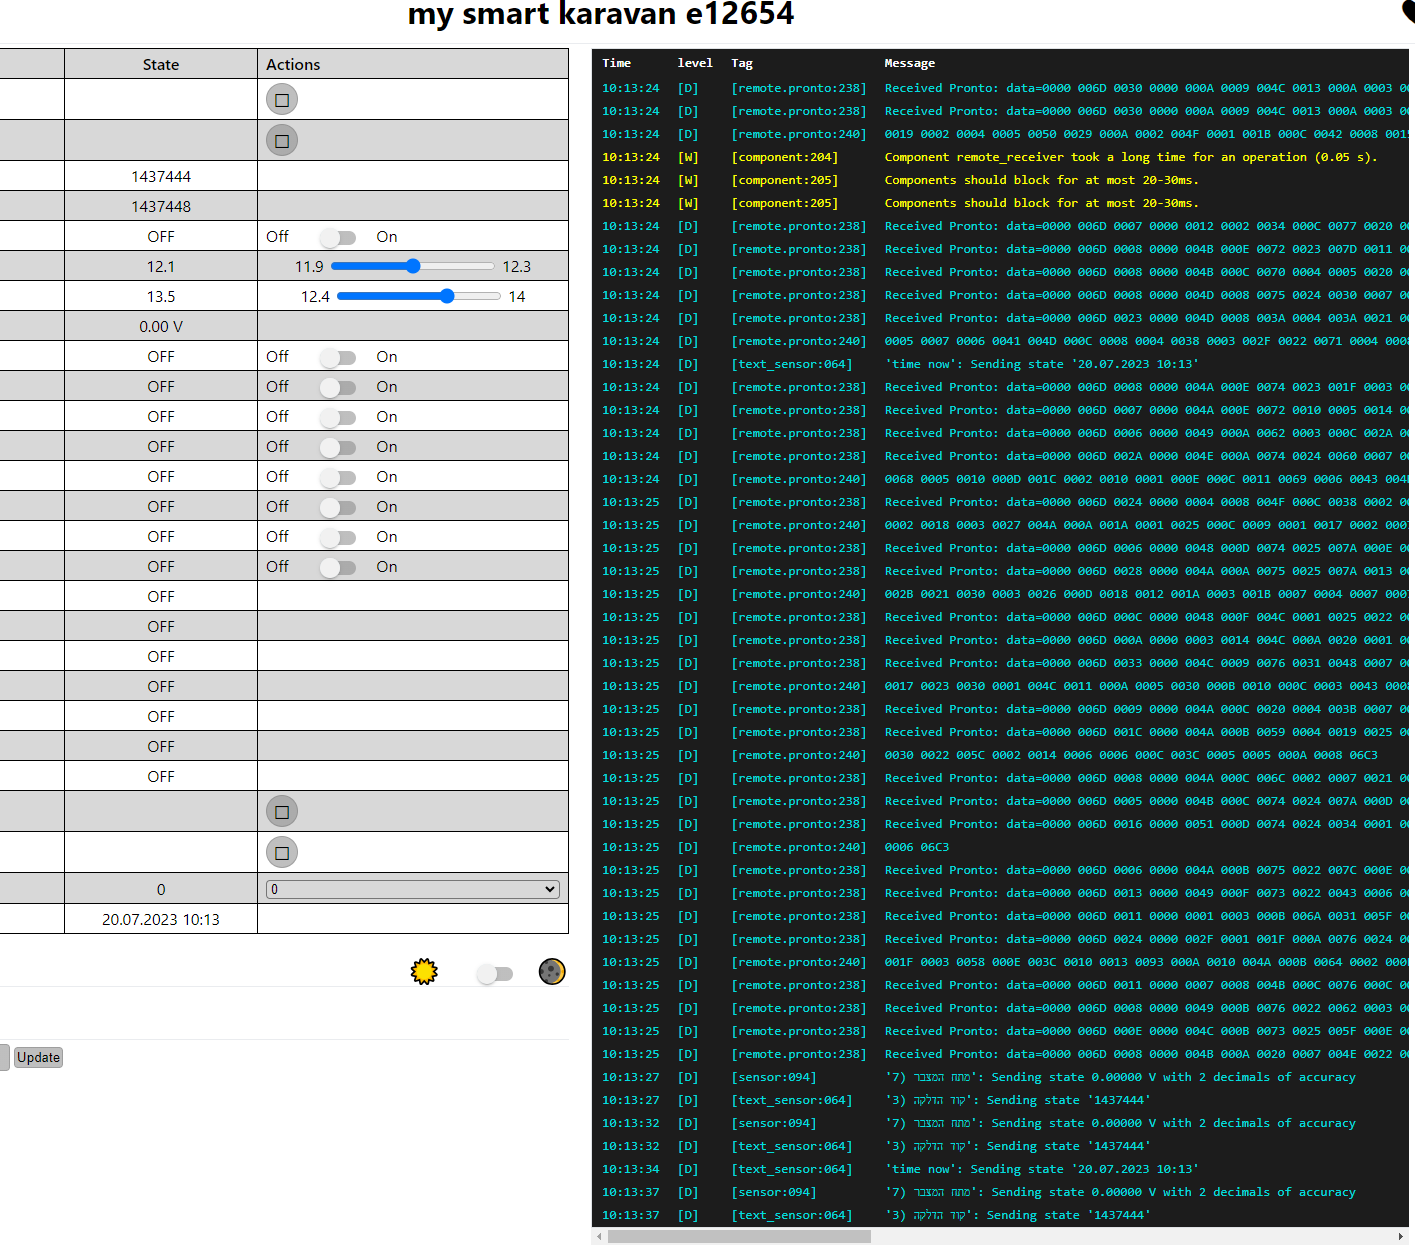Toggle the light/dark theme switch
Screen dimensions: 1415x1254
point(494,974)
